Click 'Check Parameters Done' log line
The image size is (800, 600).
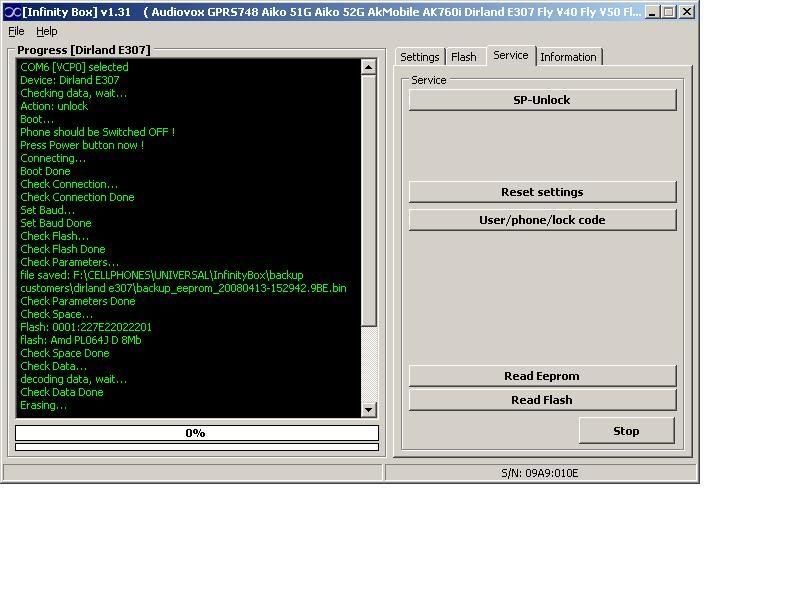(x=78, y=301)
